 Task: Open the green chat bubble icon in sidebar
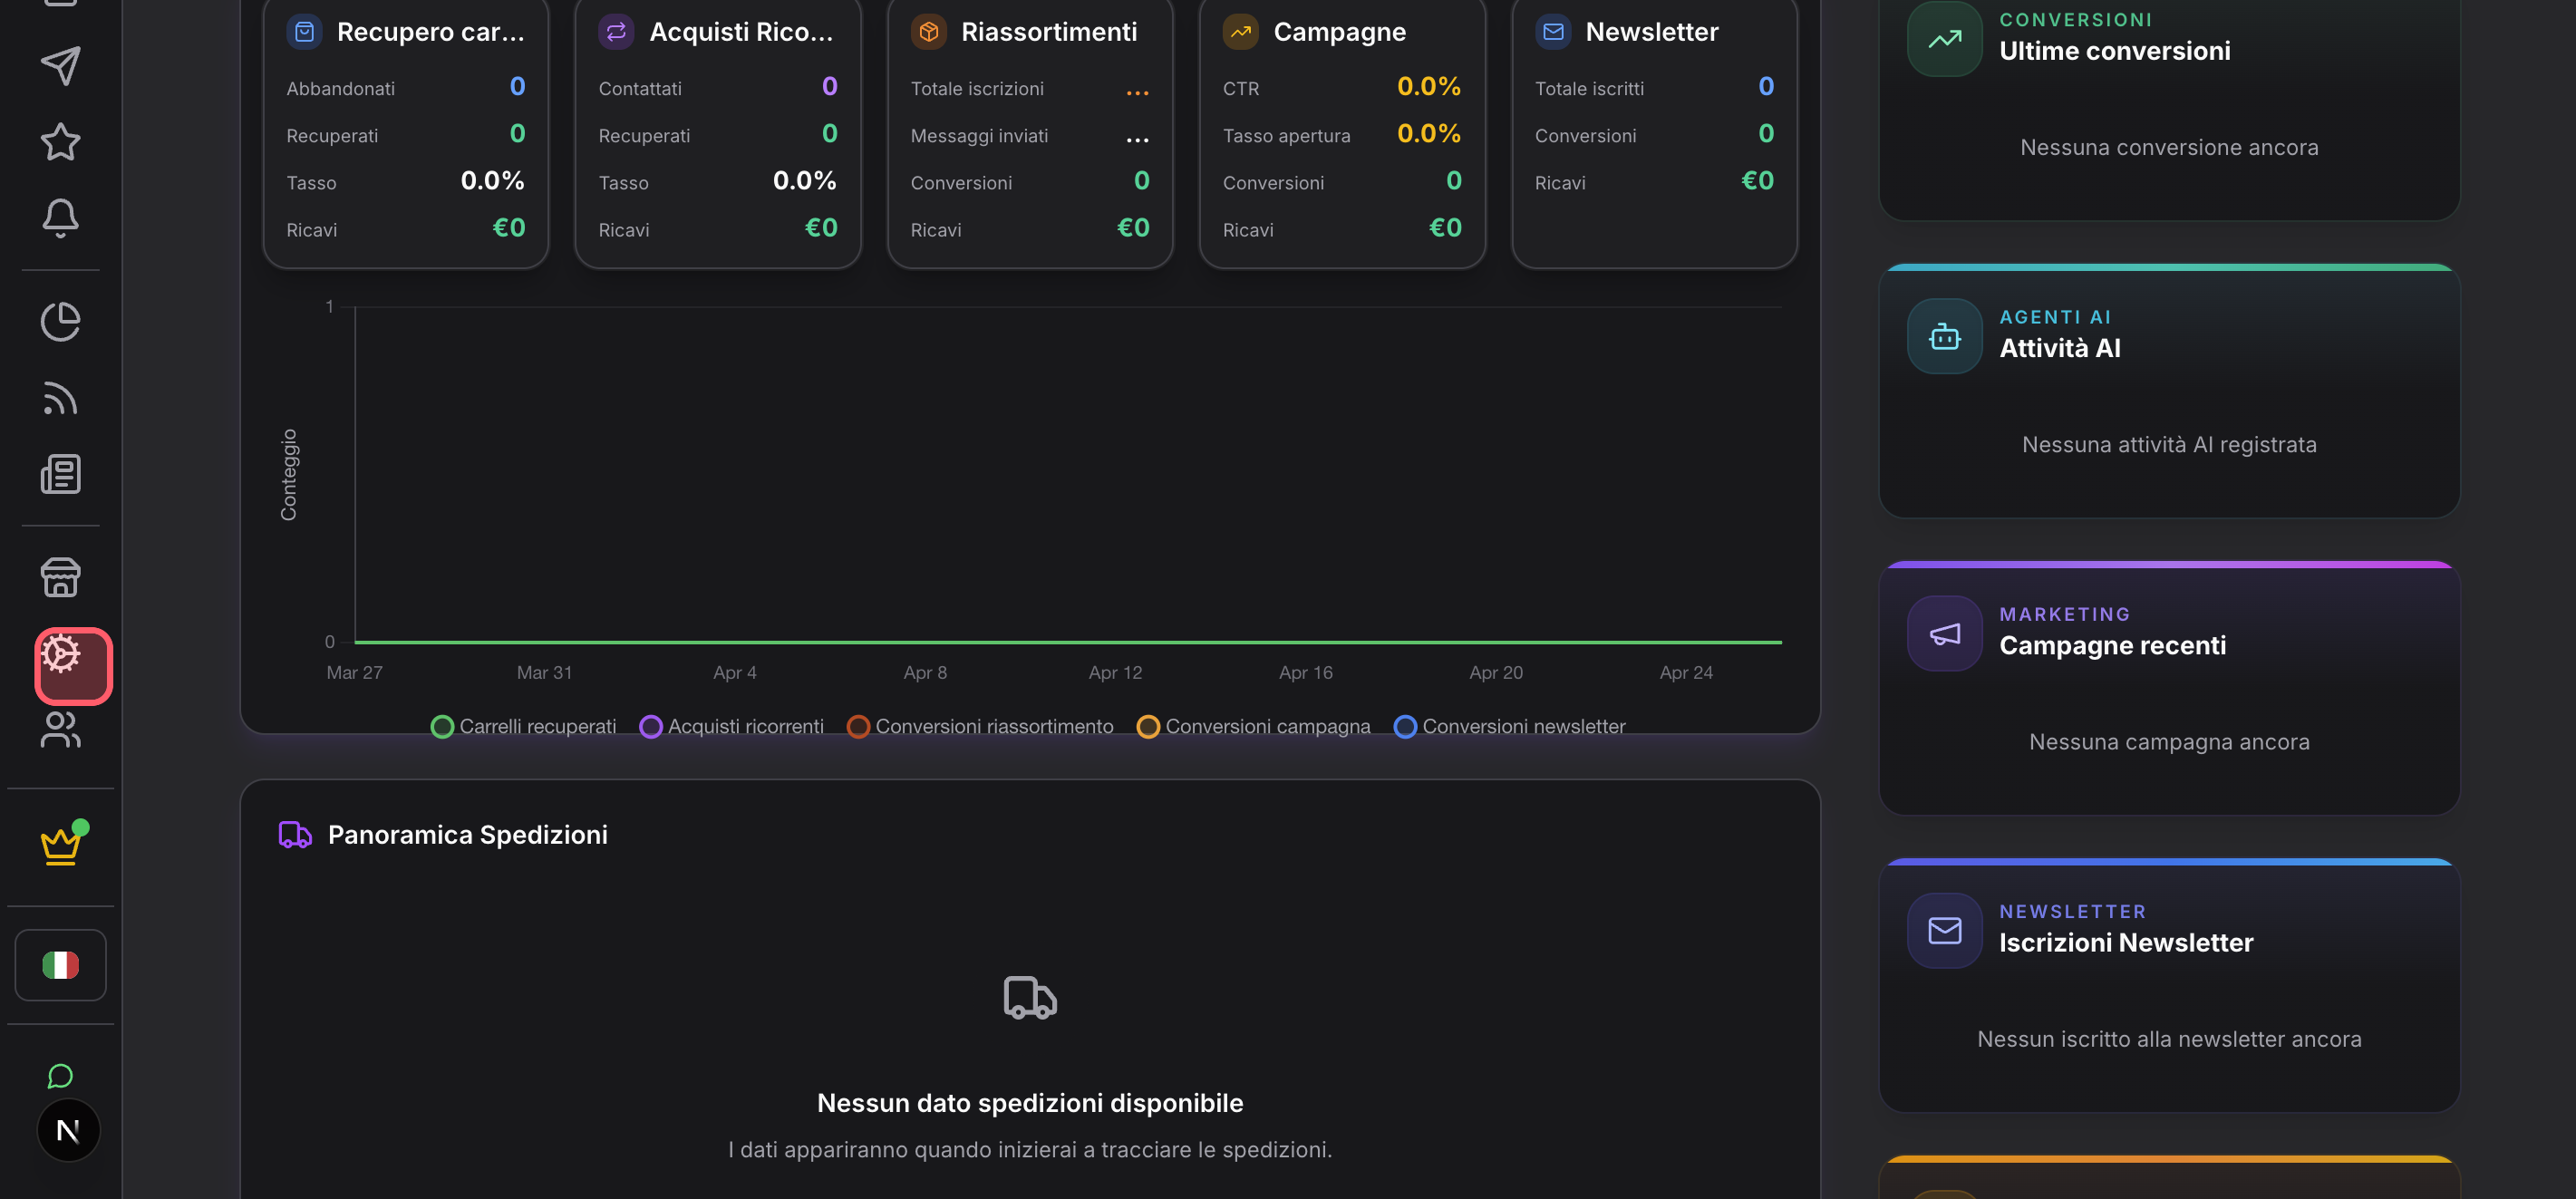(x=60, y=1076)
